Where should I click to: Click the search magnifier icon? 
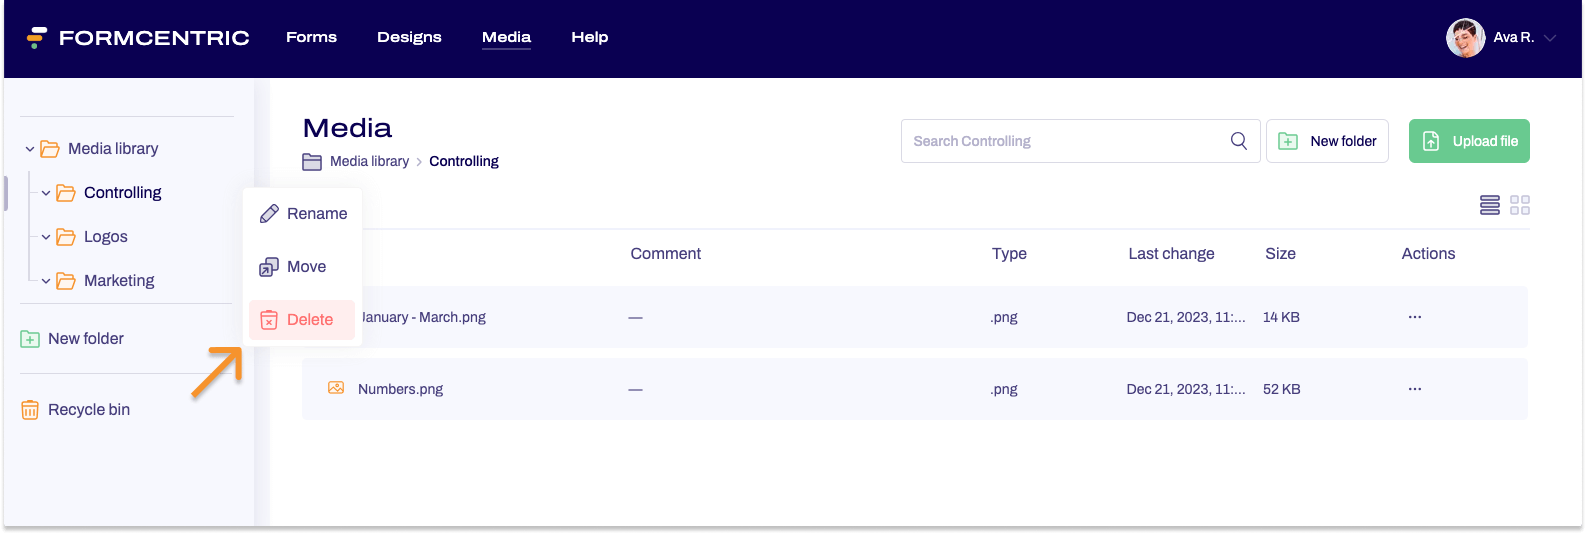(1238, 141)
